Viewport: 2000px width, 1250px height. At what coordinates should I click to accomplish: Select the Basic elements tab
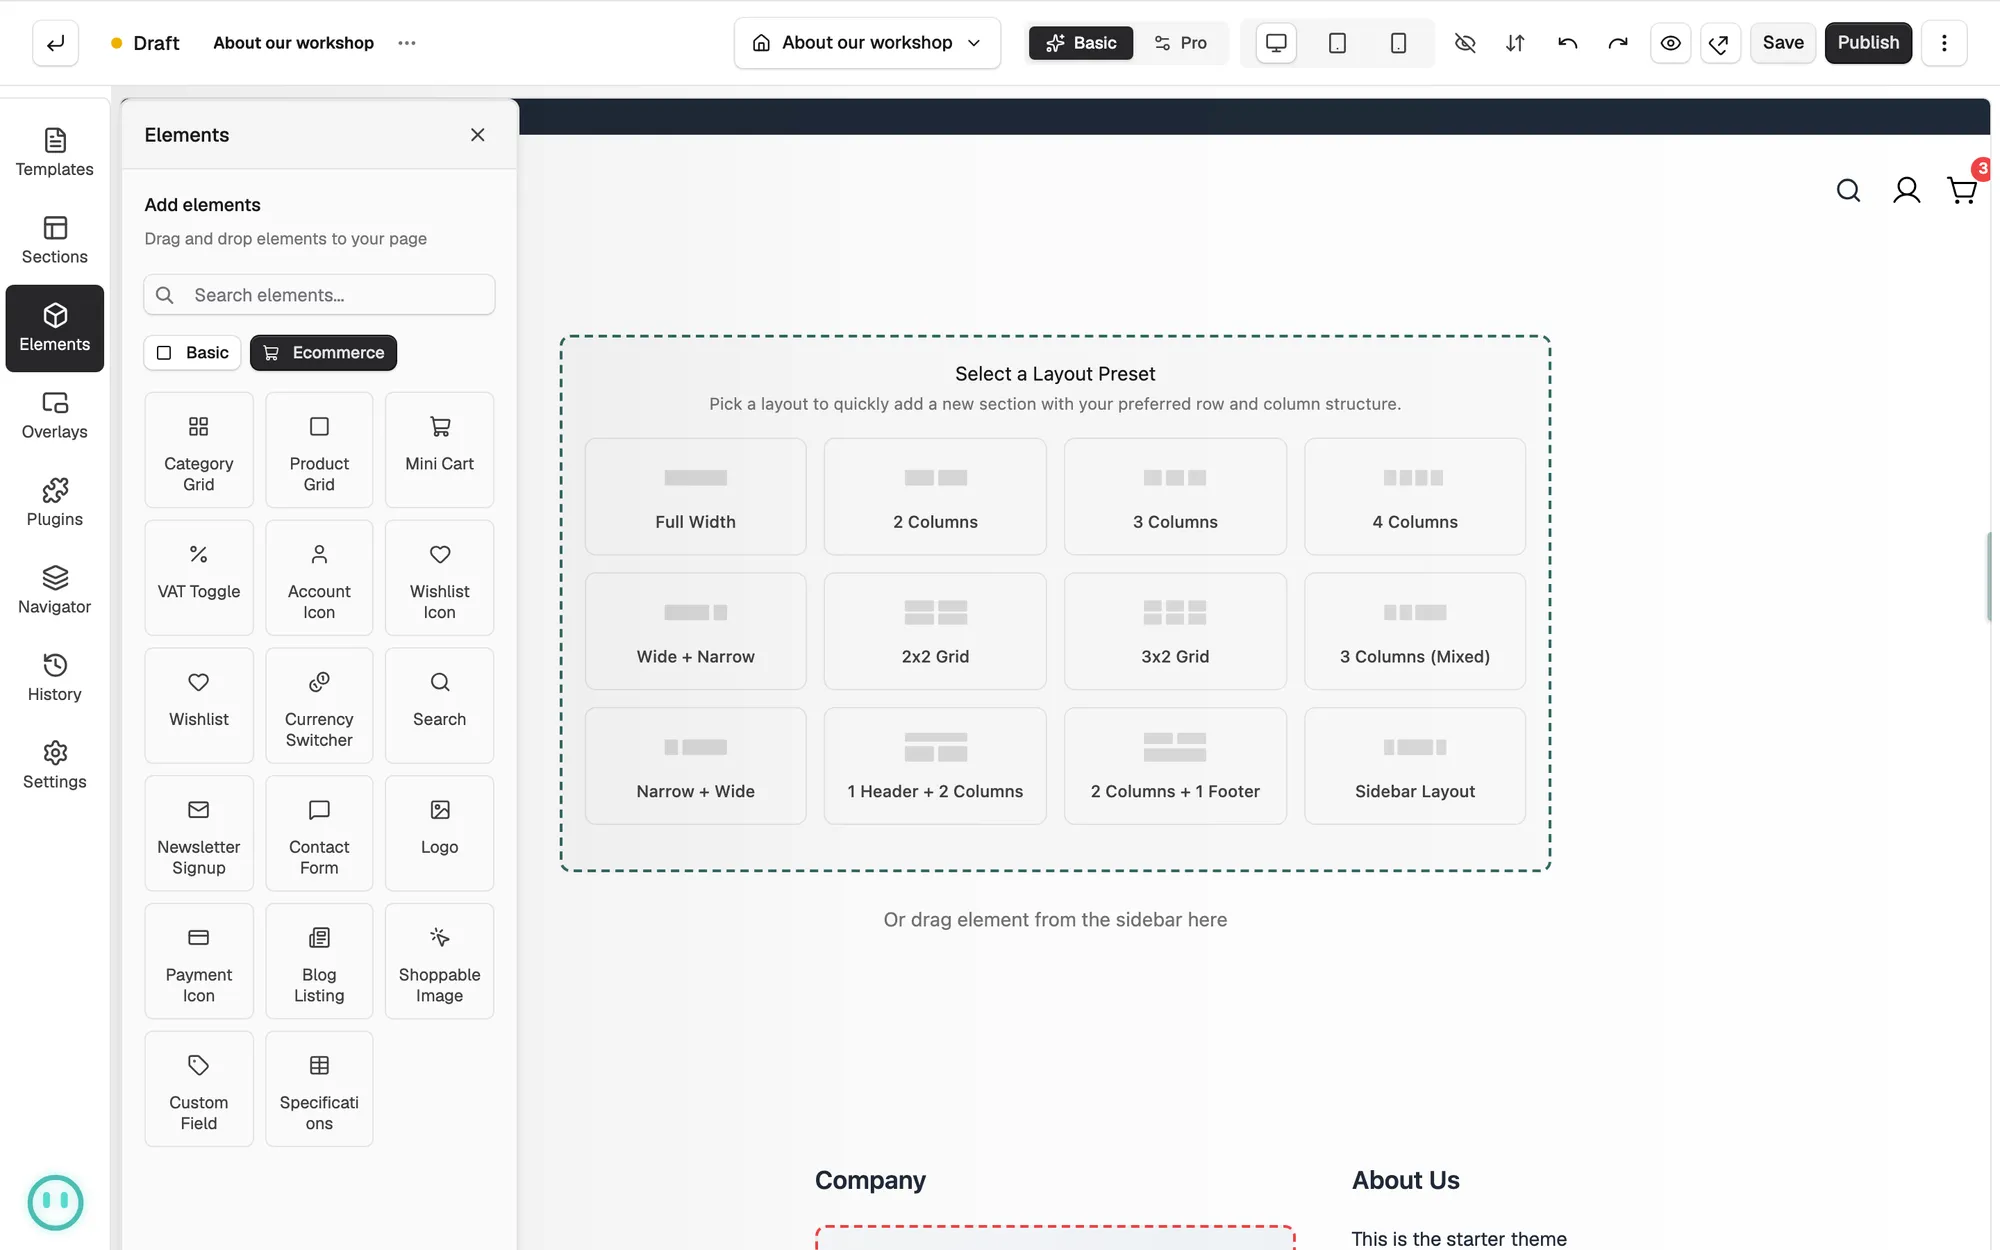point(192,353)
